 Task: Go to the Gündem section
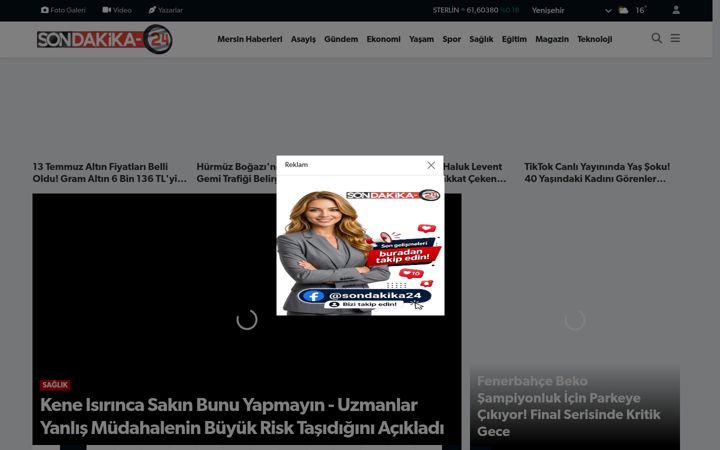tap(341, 39)
